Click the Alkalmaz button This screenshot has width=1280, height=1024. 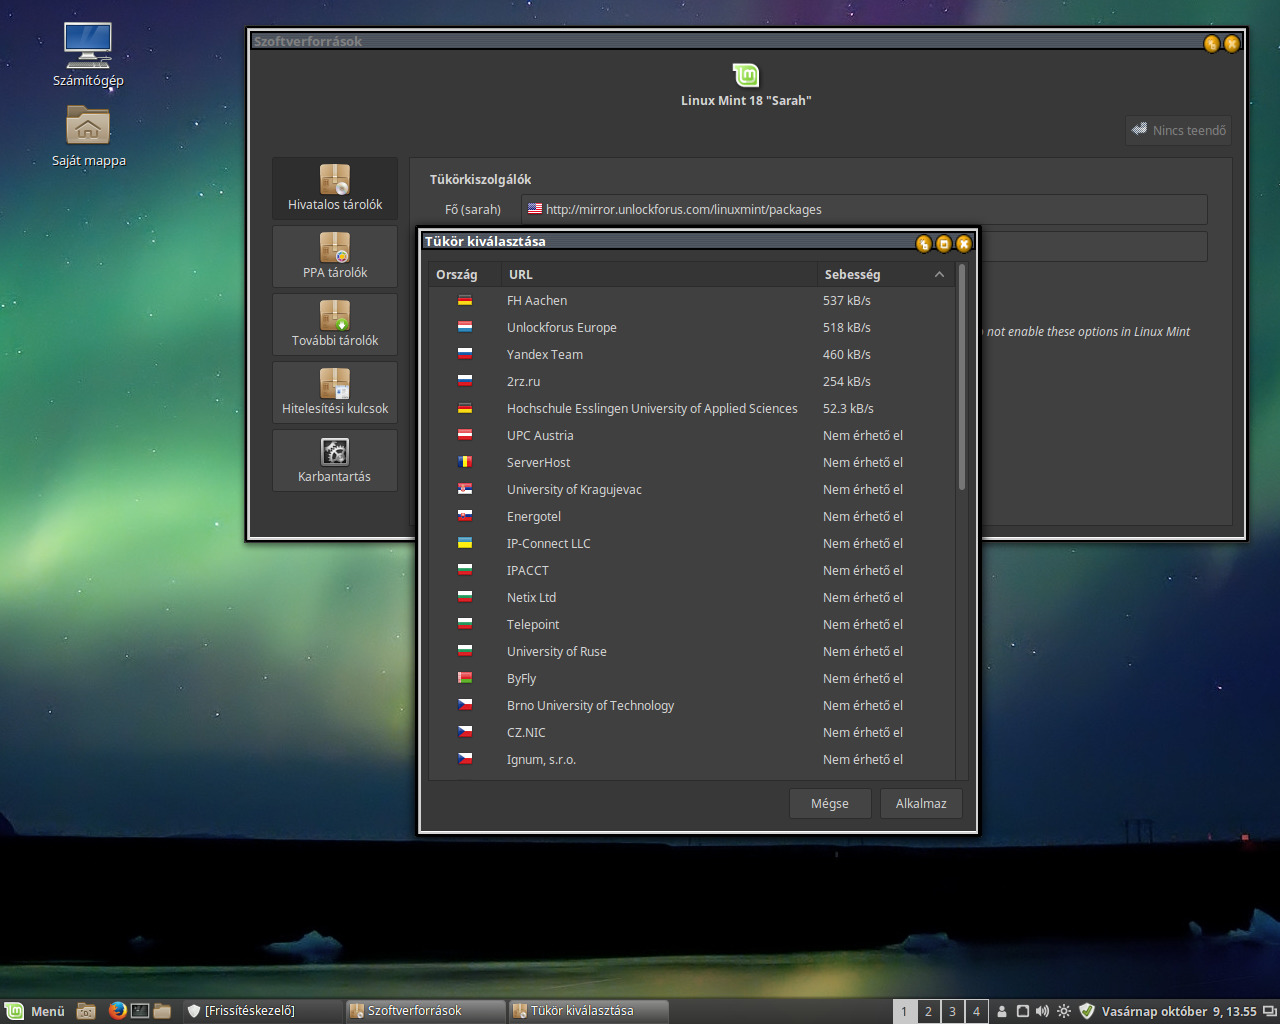point(921,803)
